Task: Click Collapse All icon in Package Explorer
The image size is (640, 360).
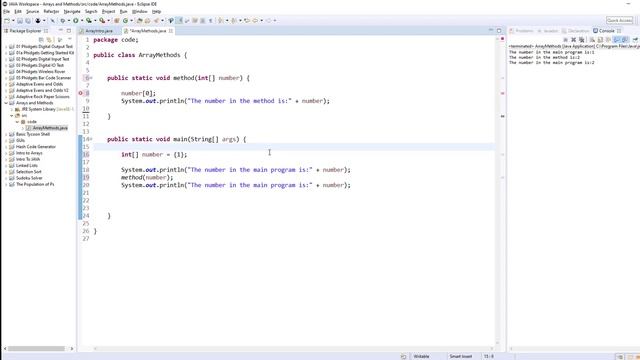Action: pos(41,40)
